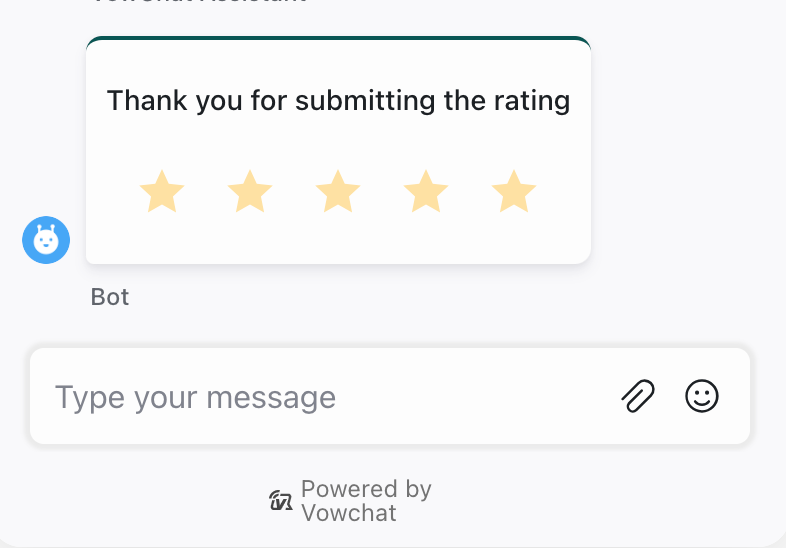Click the rating card's green top border
The width and height of the screenshot is (786, 548).
pos(338,39)
